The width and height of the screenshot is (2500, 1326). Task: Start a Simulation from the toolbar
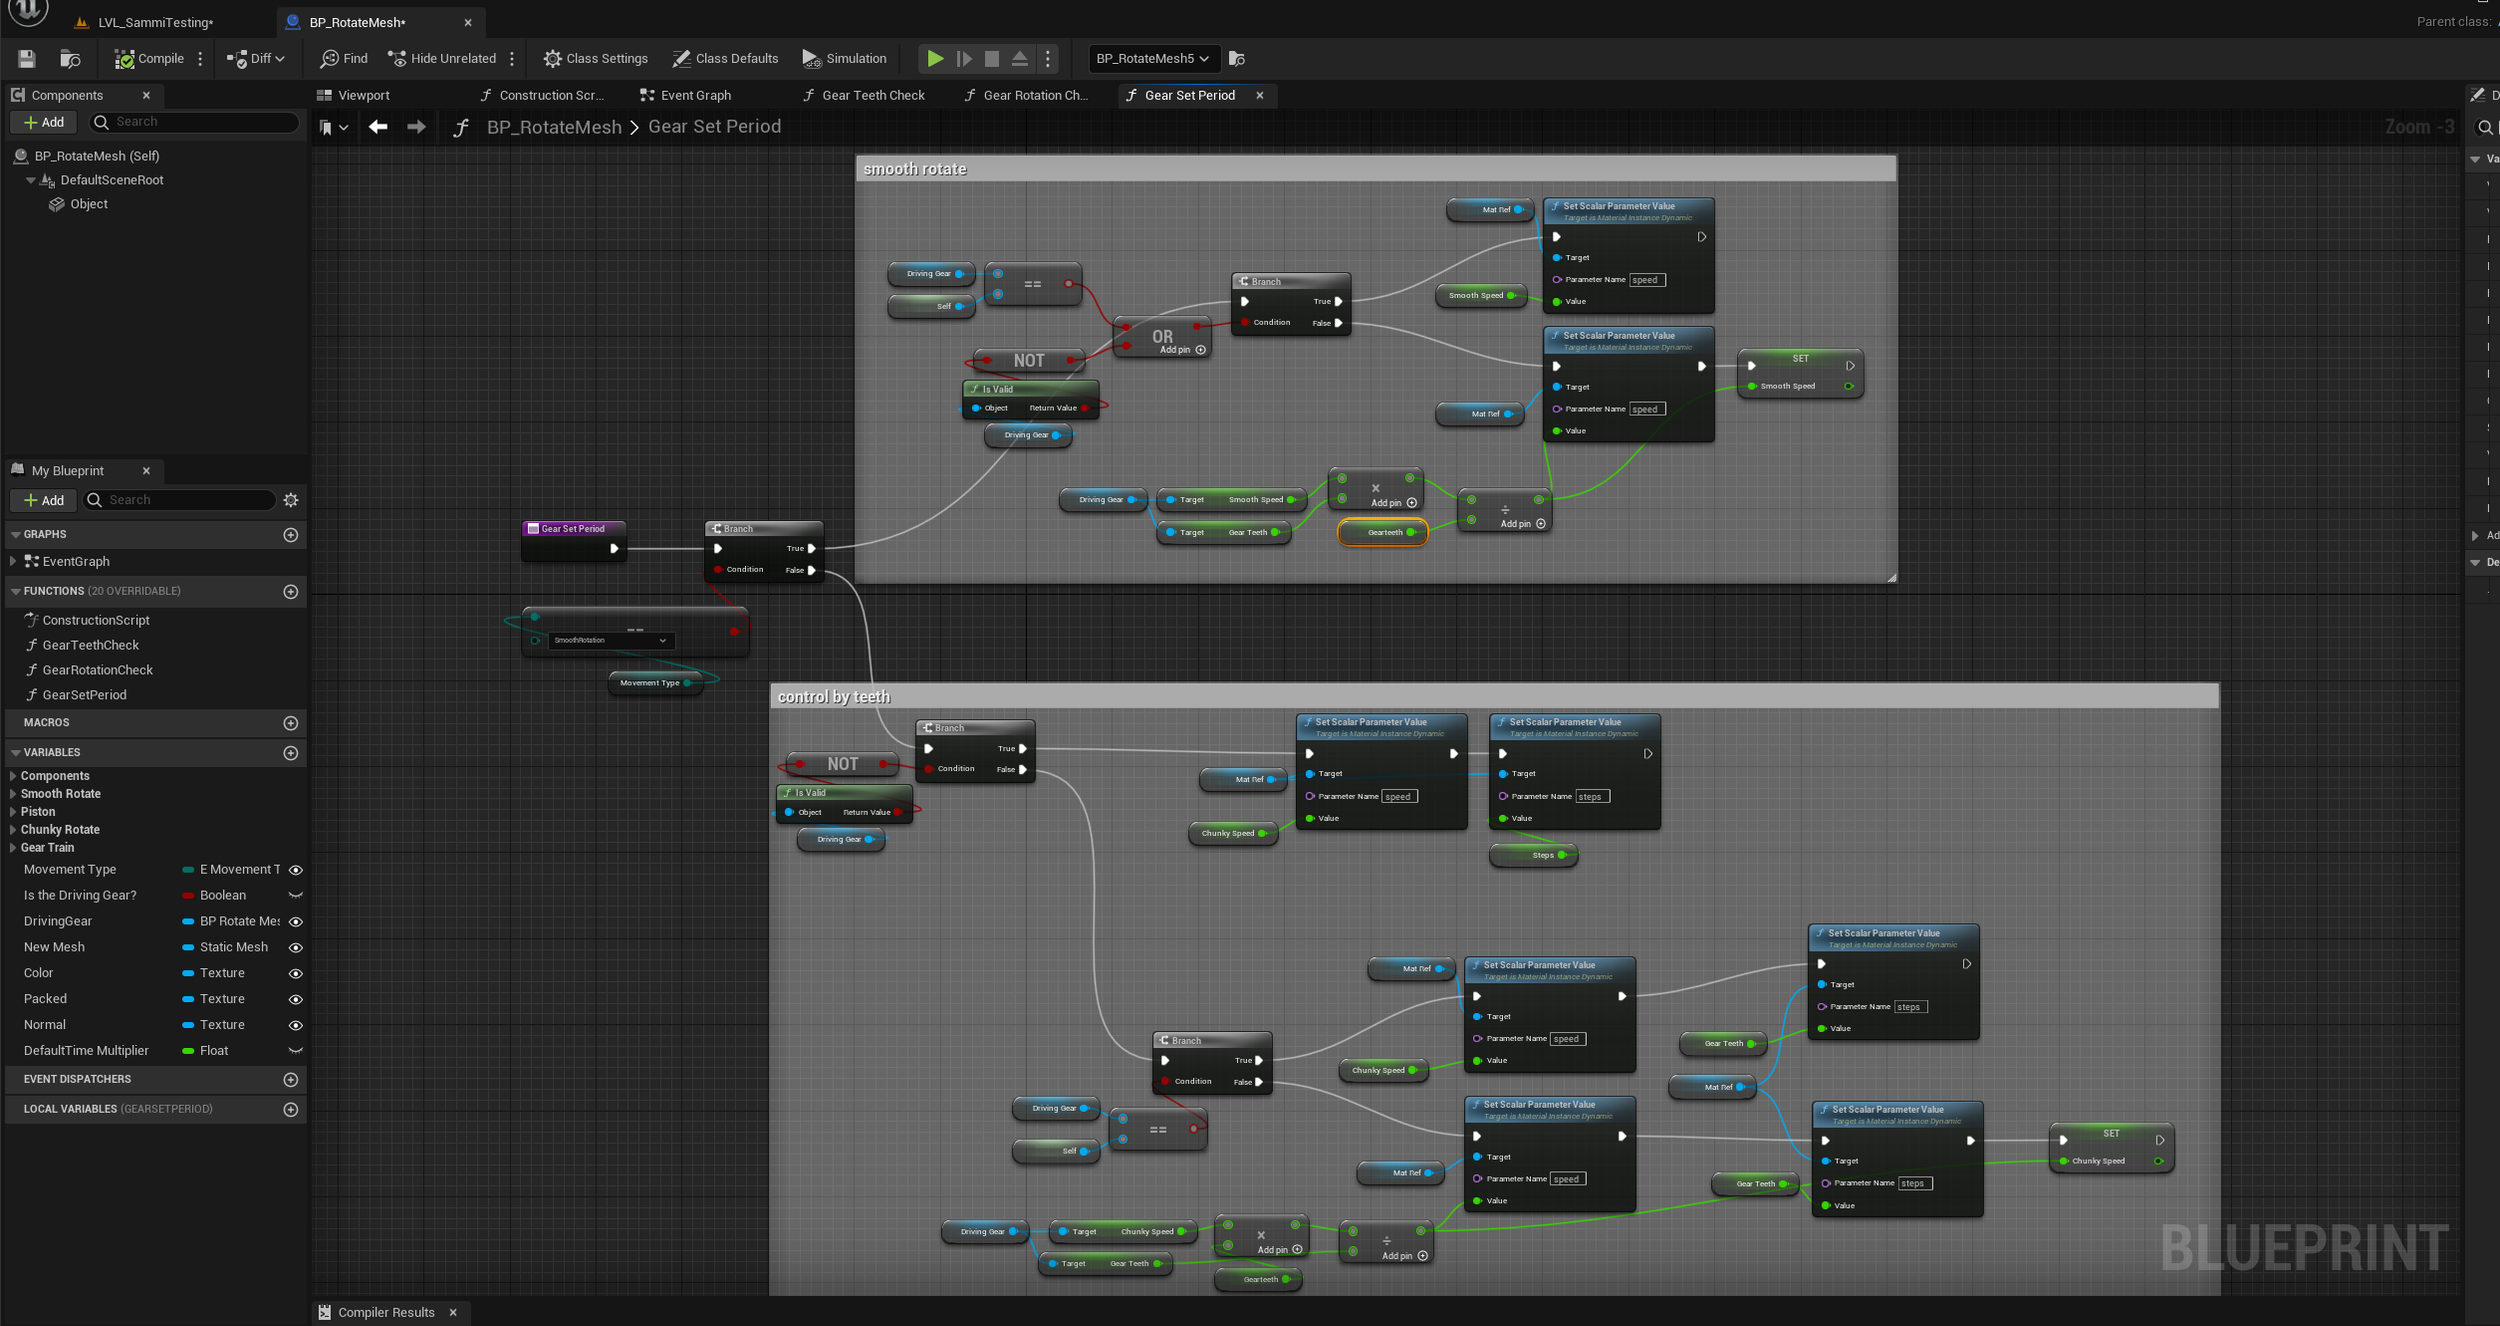845,58
